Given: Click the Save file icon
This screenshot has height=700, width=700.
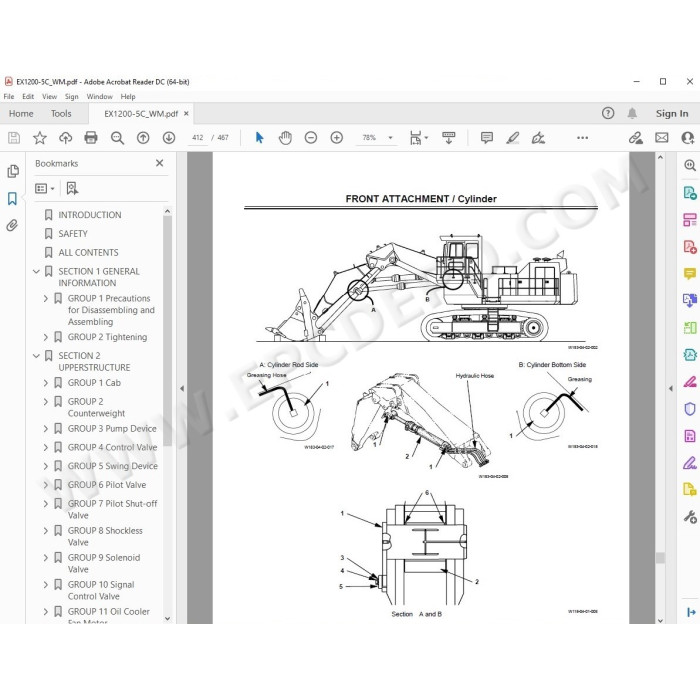Looking at the screenshot, I should click(14, 138).
